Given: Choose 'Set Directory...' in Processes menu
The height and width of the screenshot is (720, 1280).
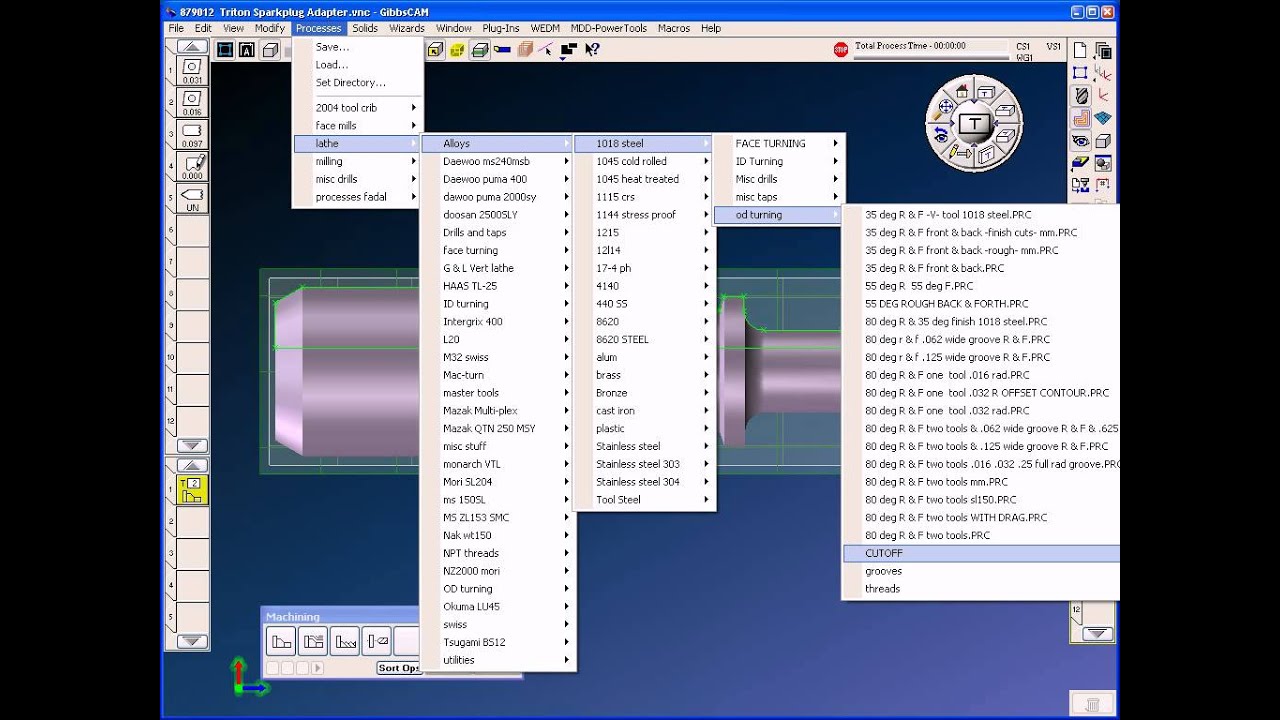Looking at the screenshot, I should point(357,83).
